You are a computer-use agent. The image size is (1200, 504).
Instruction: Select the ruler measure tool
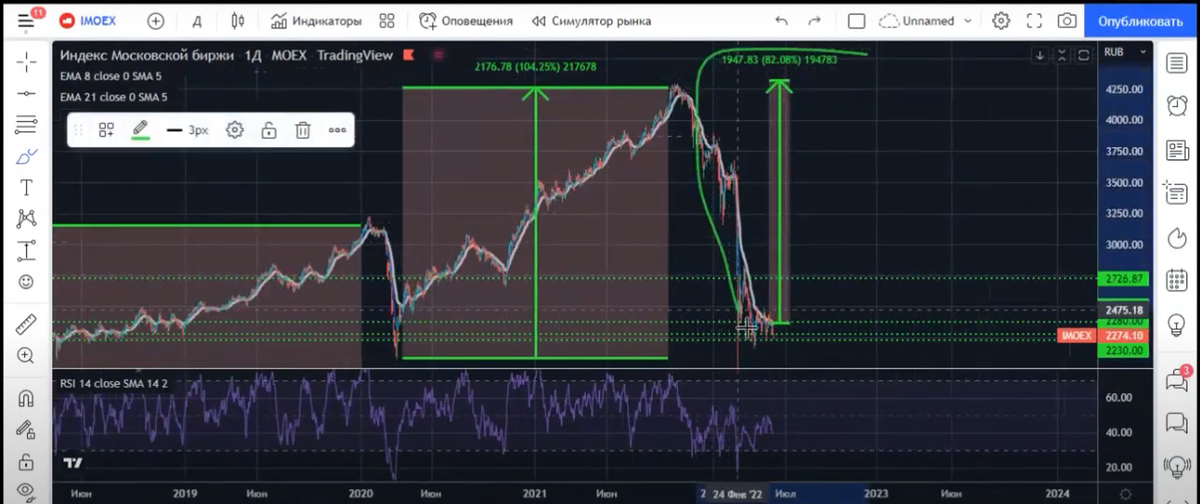[x=27, y=324]
